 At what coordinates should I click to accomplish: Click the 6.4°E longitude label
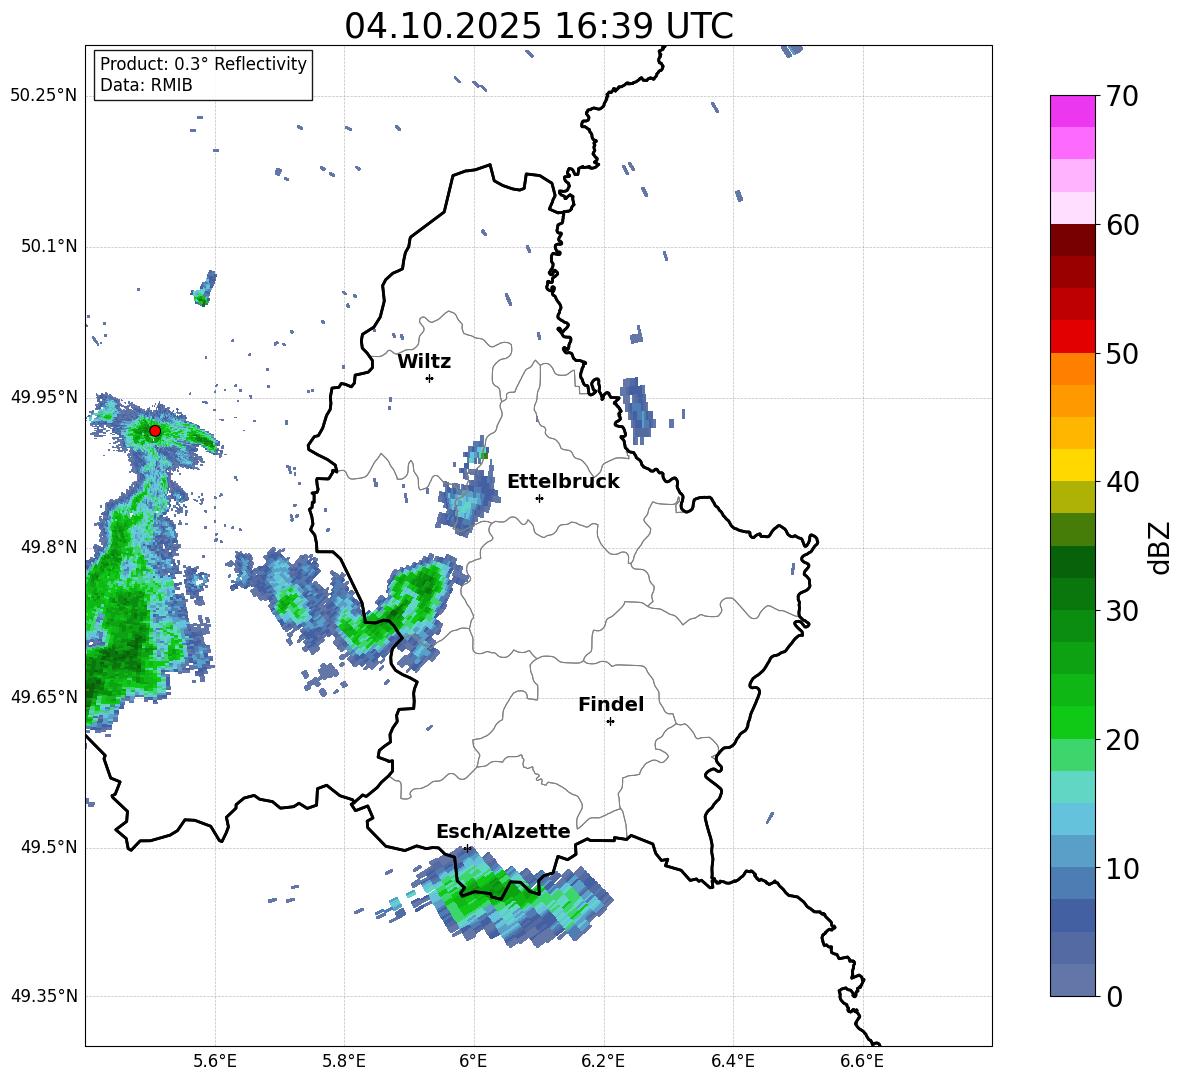[x=732, y=1062]
